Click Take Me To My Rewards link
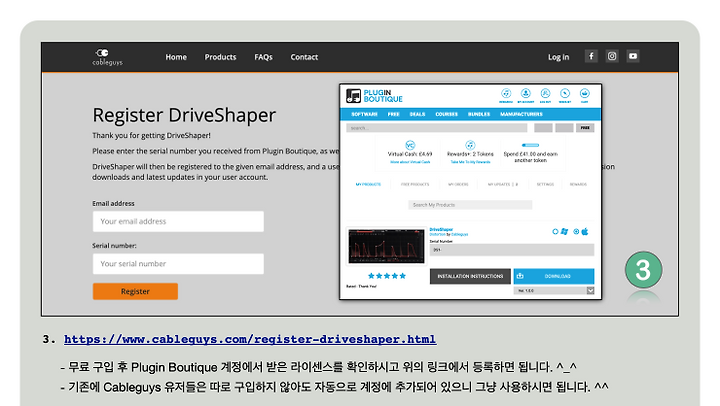This screenshot has height=406, width=720. (x=470, y=162)
